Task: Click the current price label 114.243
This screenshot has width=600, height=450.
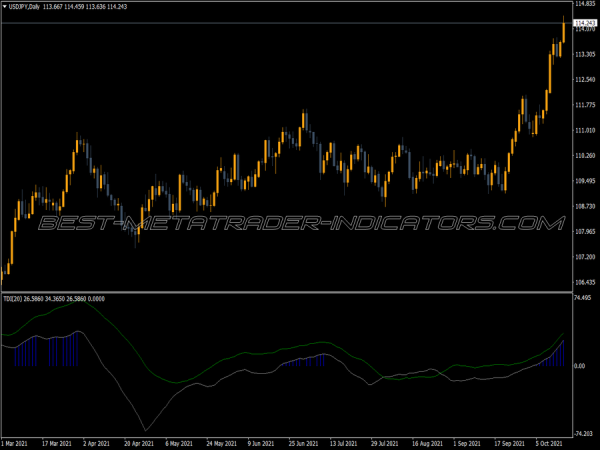Action: pos(585,23)
